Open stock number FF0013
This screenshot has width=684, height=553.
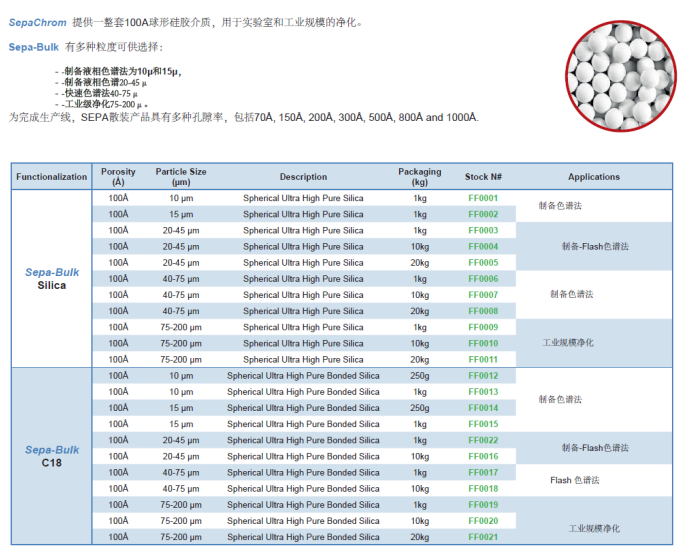[483, 392]
